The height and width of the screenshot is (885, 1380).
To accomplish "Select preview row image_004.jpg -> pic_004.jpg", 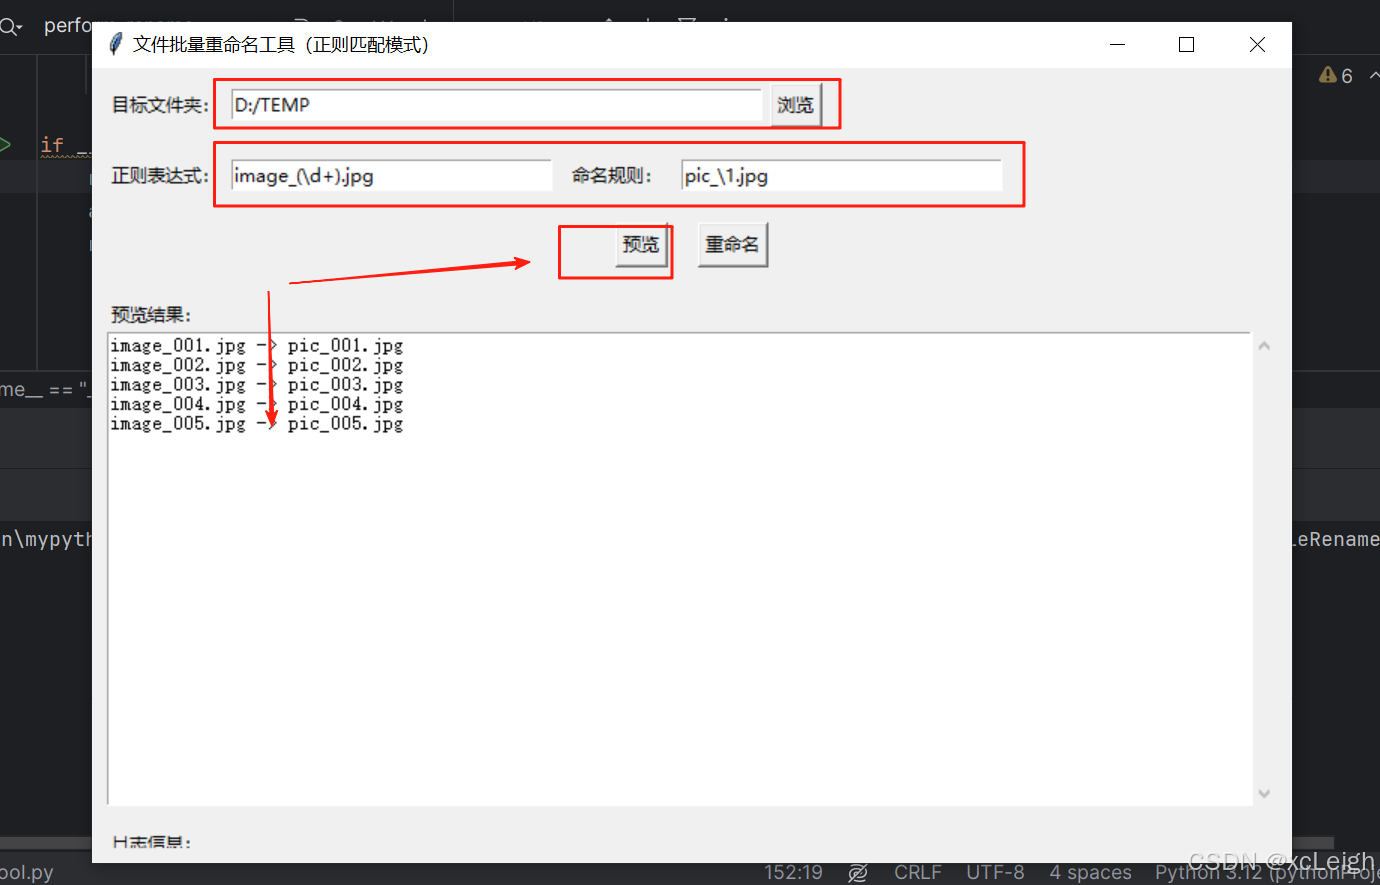I will (257, 405).
